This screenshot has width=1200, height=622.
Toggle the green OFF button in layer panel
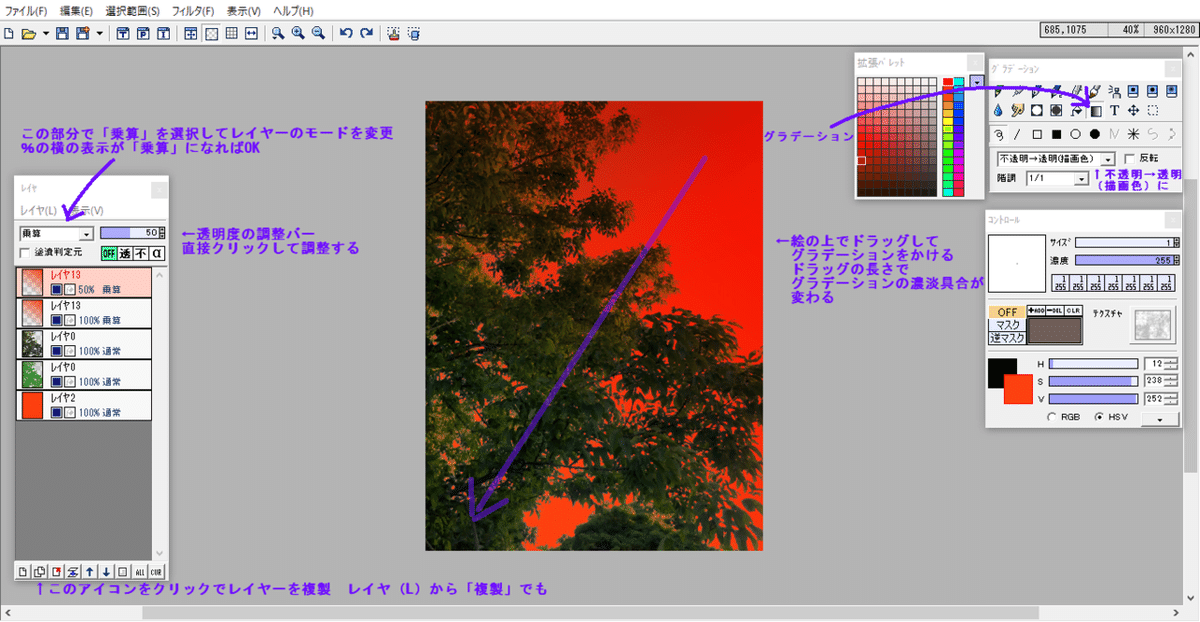pos(109,253)
